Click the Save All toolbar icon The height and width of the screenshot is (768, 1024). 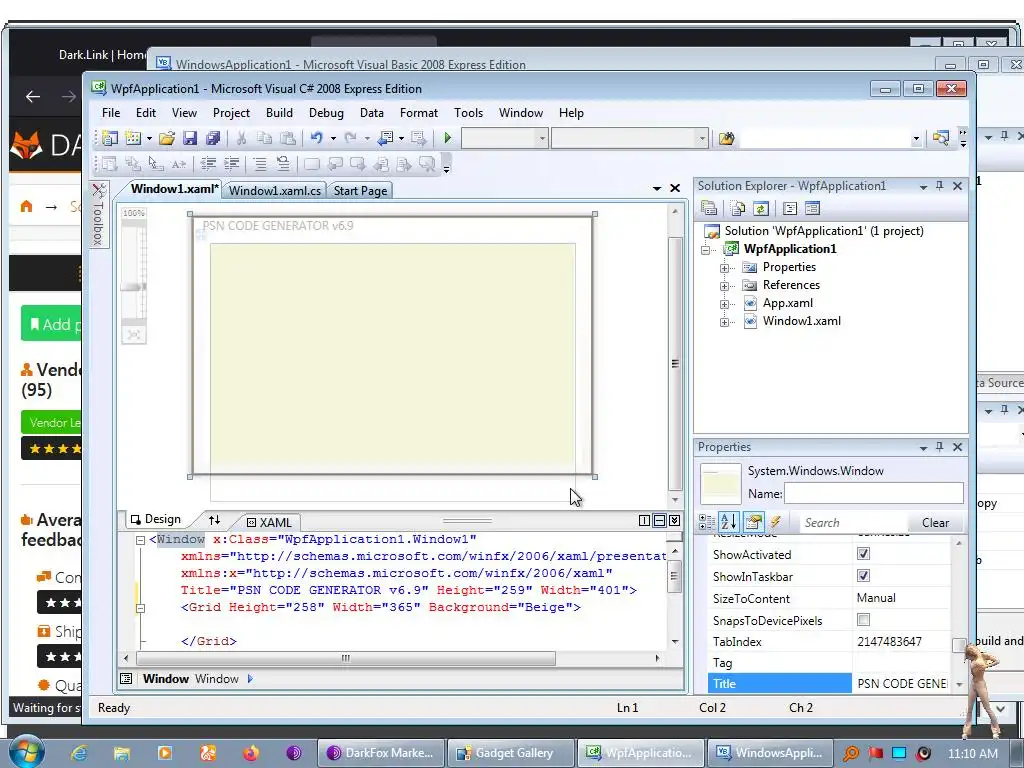click(213, 138)
